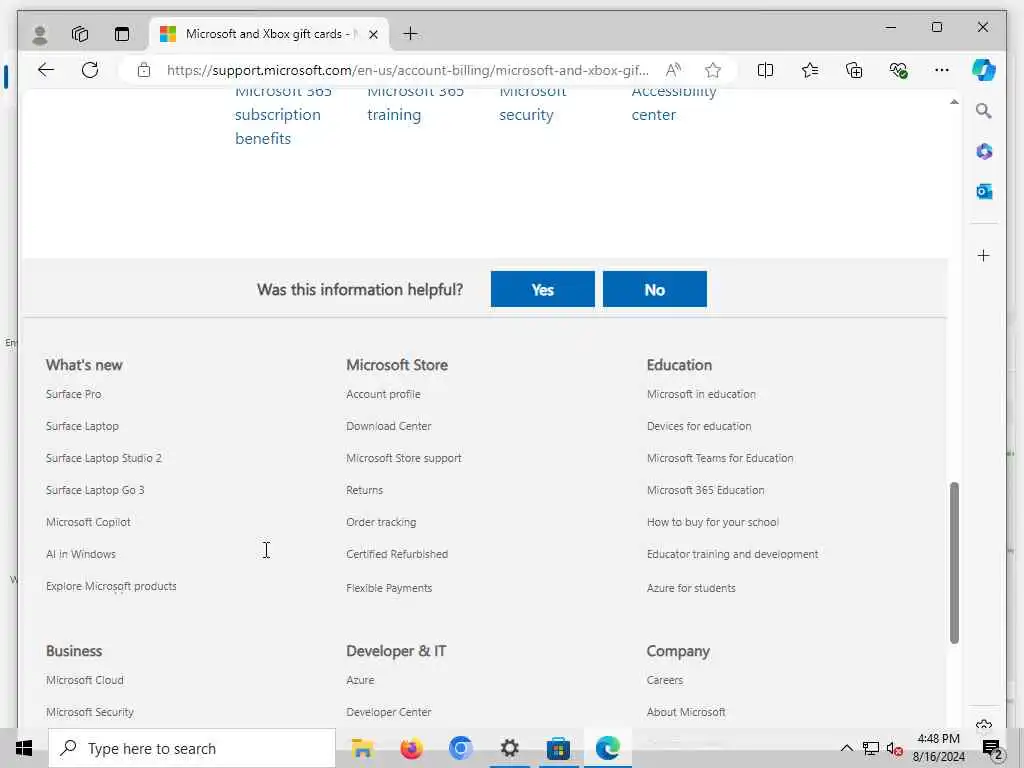Open Order tracking link

pos(381,522)
